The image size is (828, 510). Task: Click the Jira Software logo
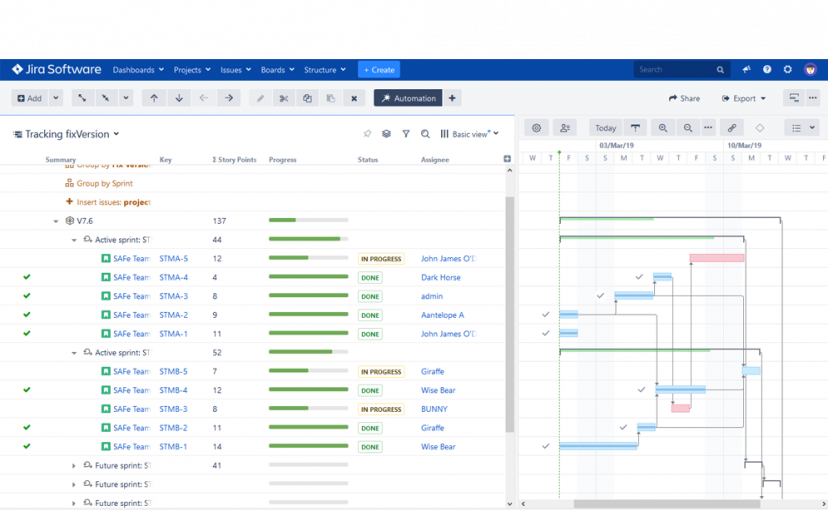coord(57,69)
